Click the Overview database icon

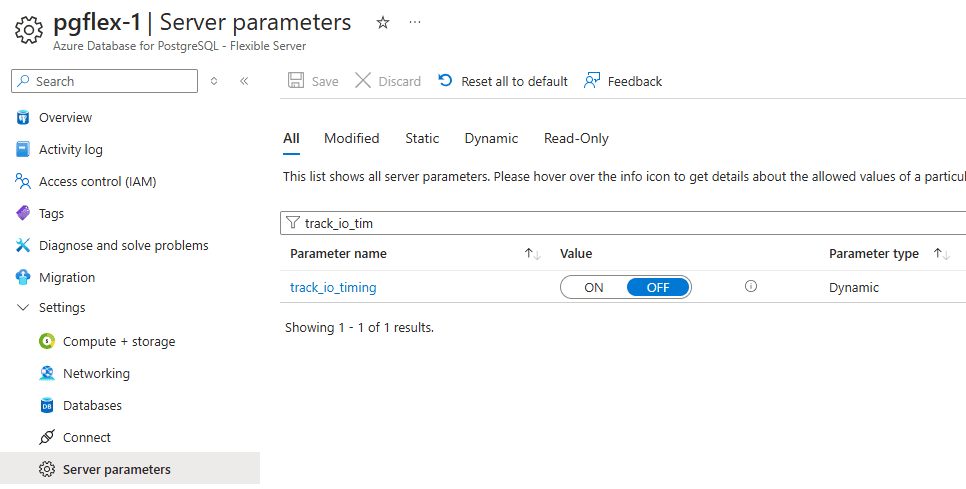[x=23, y=118]
